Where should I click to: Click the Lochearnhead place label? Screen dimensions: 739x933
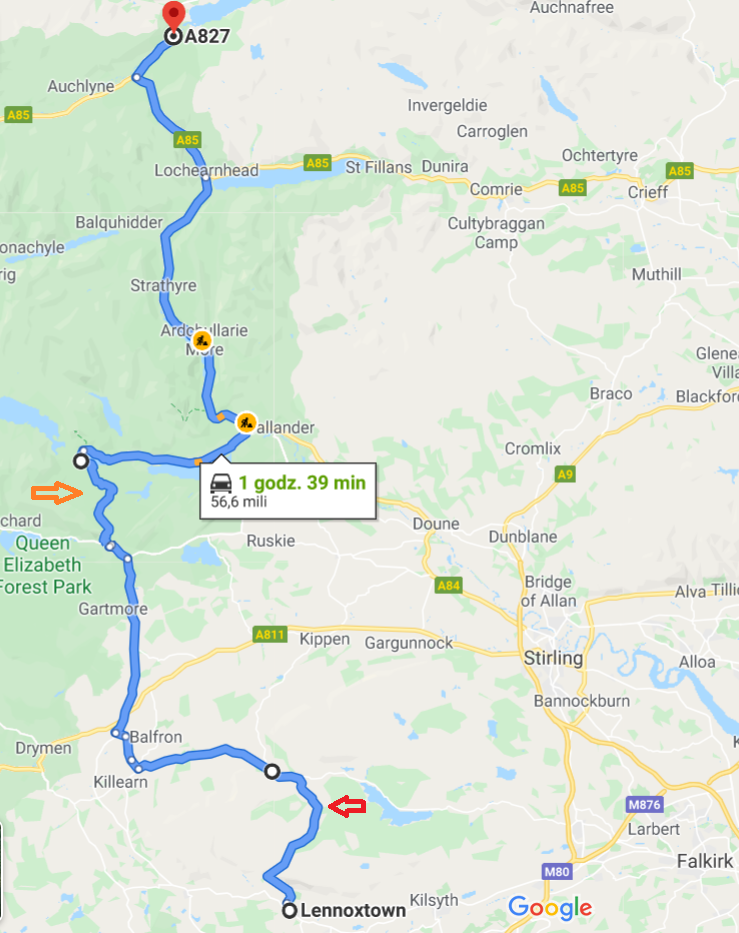206,170
